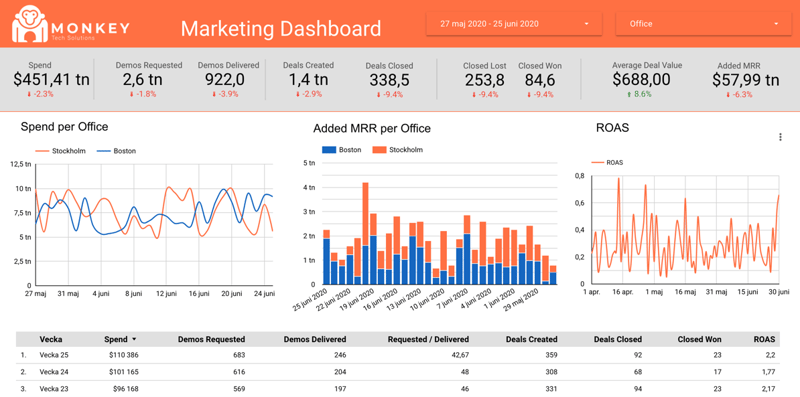800x397 pixels.
Task: Click Boston blue legend swatch in Added MRR chart
Action: click(329, 150)
